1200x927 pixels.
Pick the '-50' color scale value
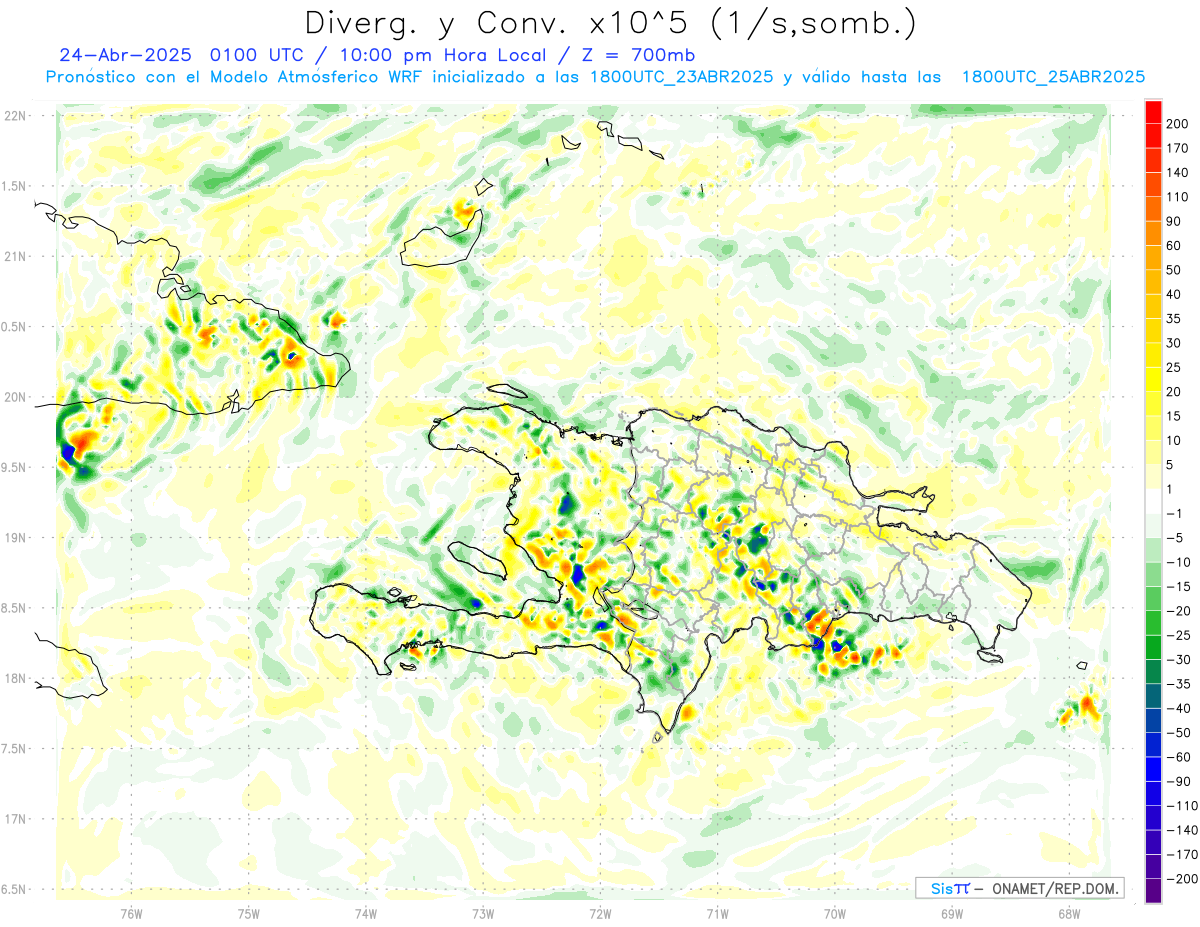pyautogui.click(x=1178, y=732)
